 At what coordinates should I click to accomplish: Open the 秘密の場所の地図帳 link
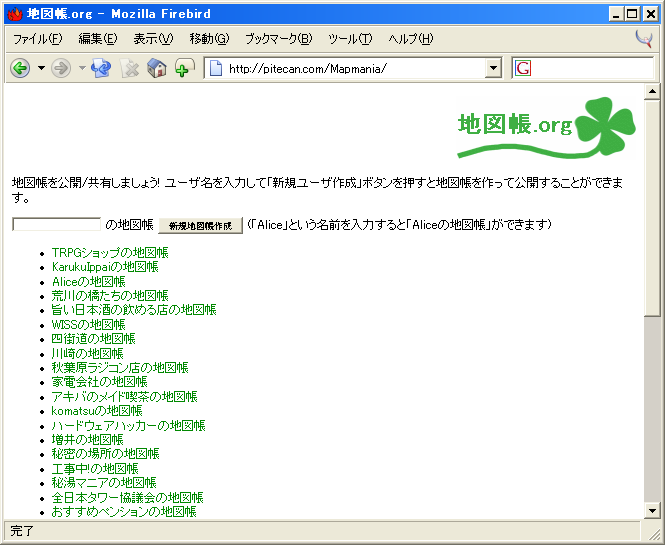pyautogui.click(x=105, y=454)
